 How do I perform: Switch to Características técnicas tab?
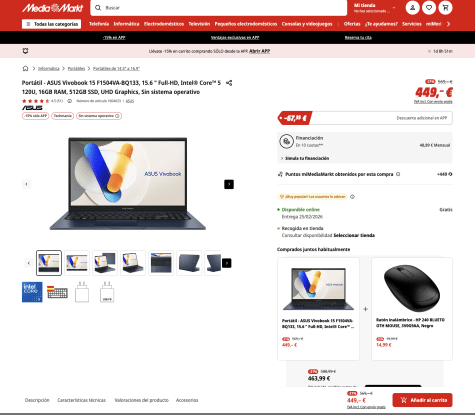(x=81, y=400)
